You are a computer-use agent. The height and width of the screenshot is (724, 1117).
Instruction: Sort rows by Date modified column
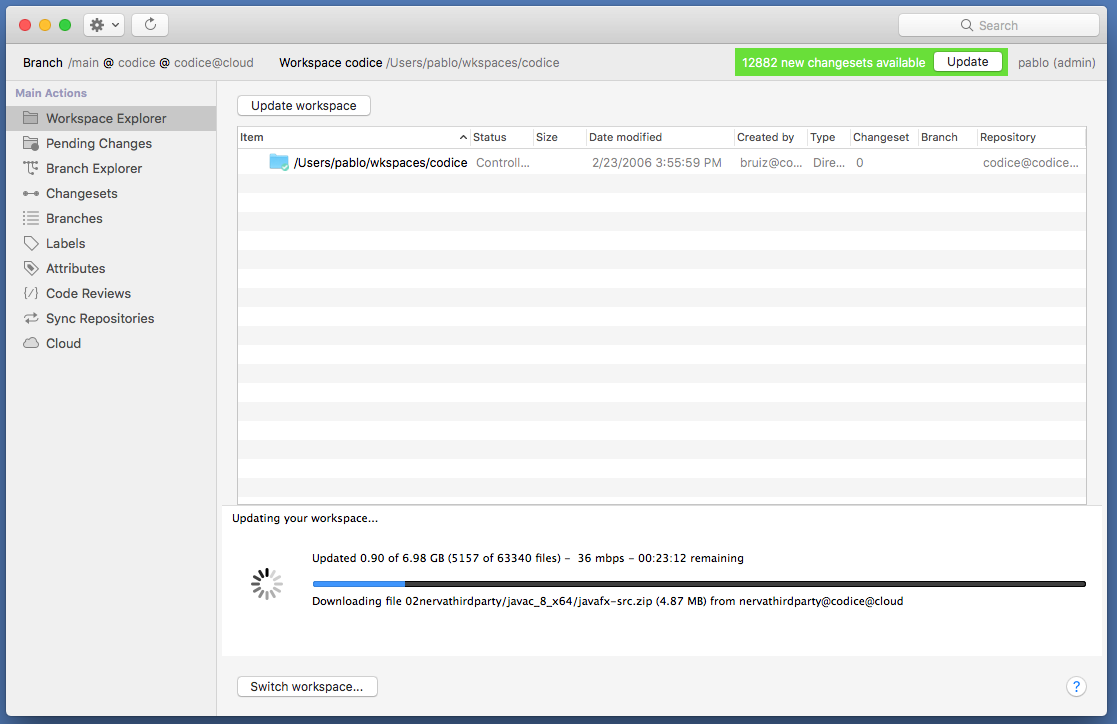click(x=627, y=137)
